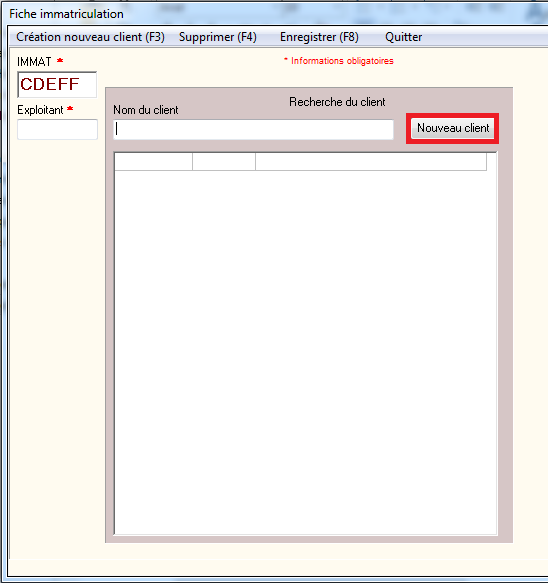Viewport: 548px width, 583px height.
Task: Choose Enregistrer (F8) to save the record
Action: tap(319, 37)
